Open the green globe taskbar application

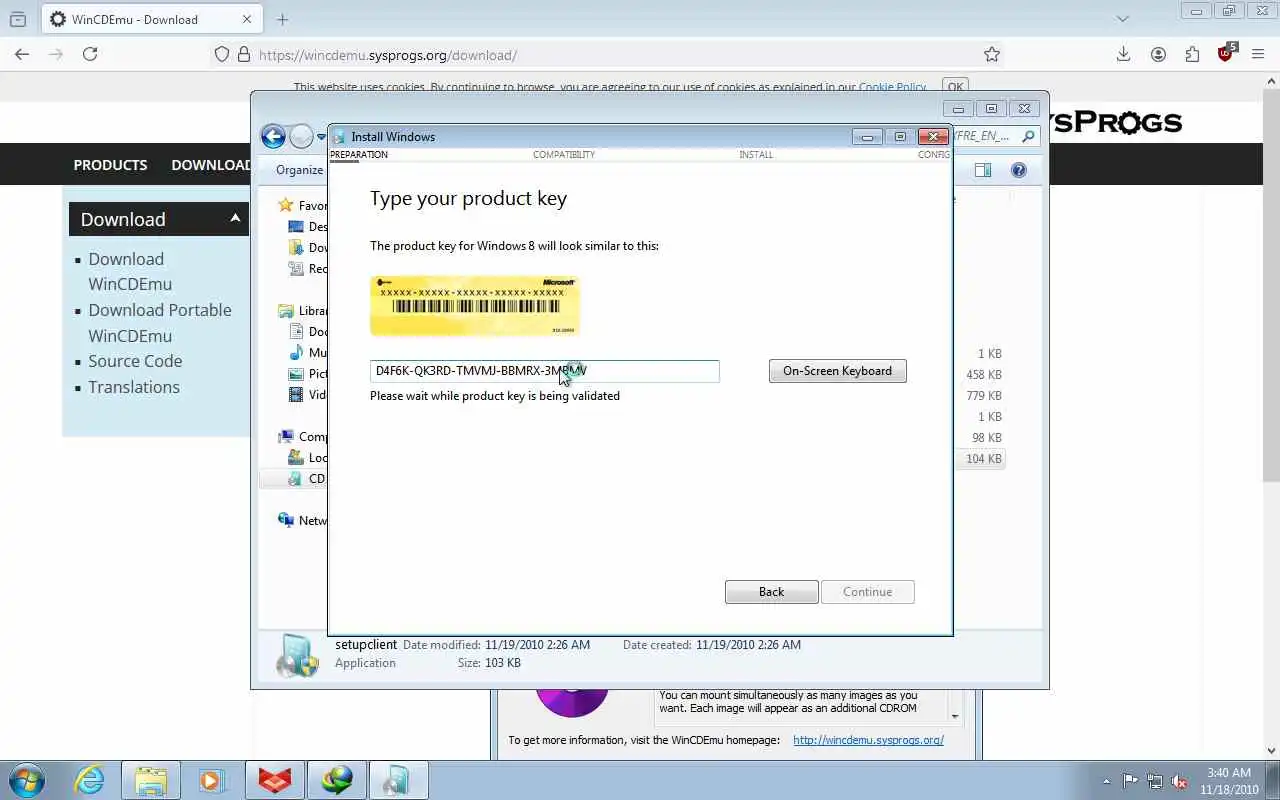[336, 781]
